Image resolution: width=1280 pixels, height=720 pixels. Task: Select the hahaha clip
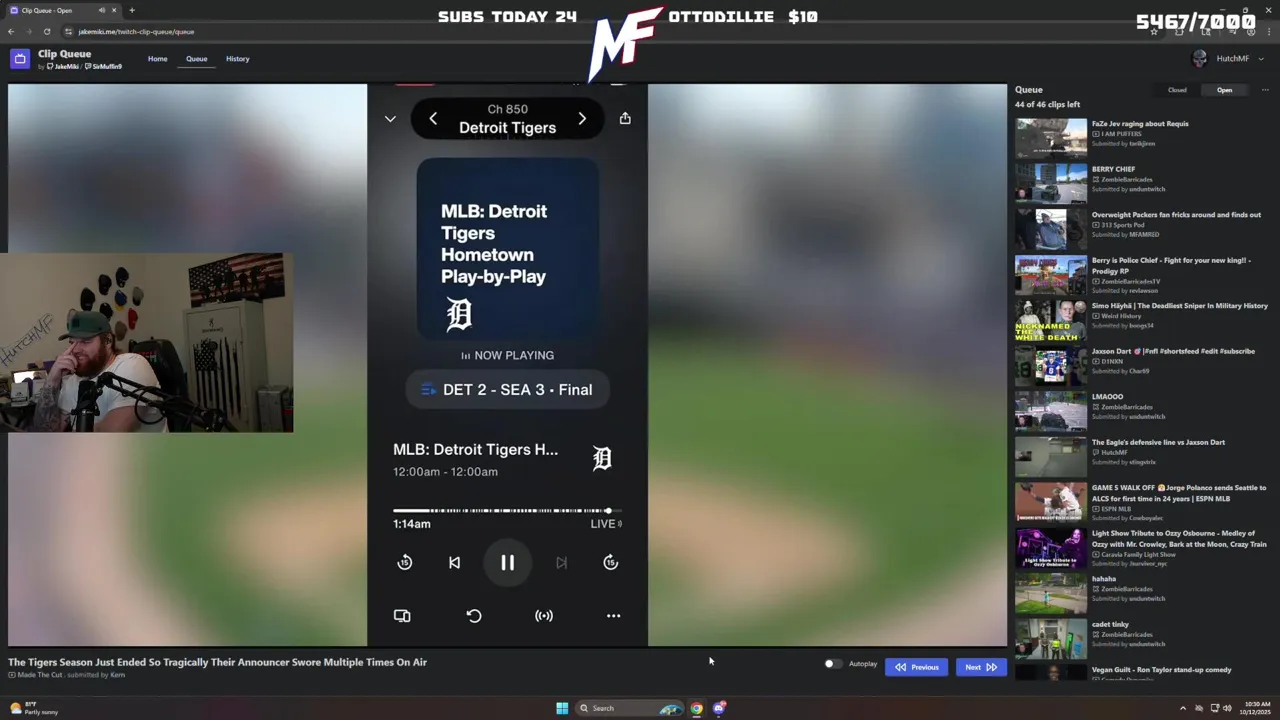click(1142, 591)
